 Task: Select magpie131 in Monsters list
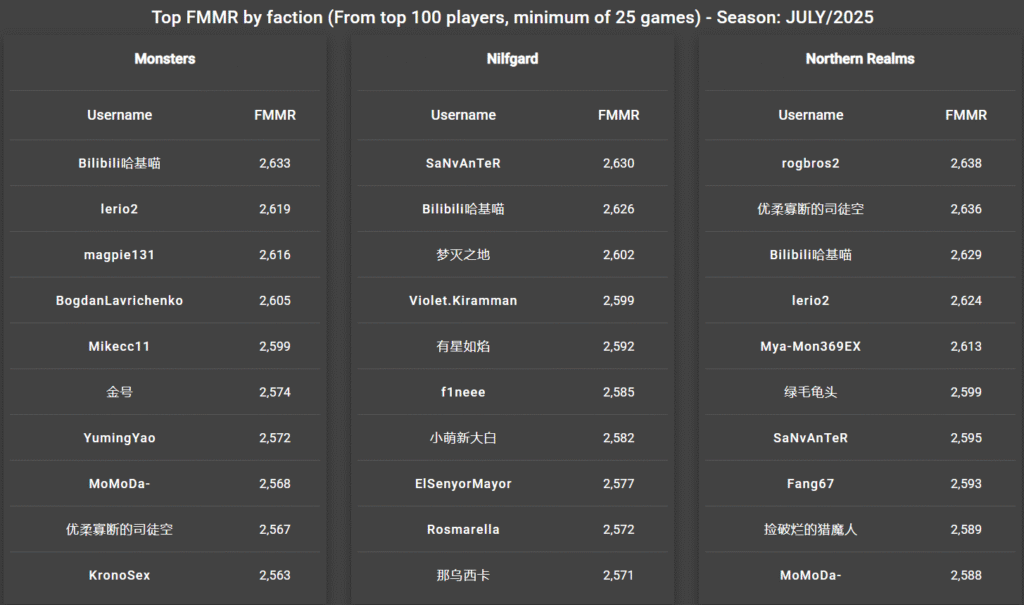pyautogui.click(x=120, y=255)
